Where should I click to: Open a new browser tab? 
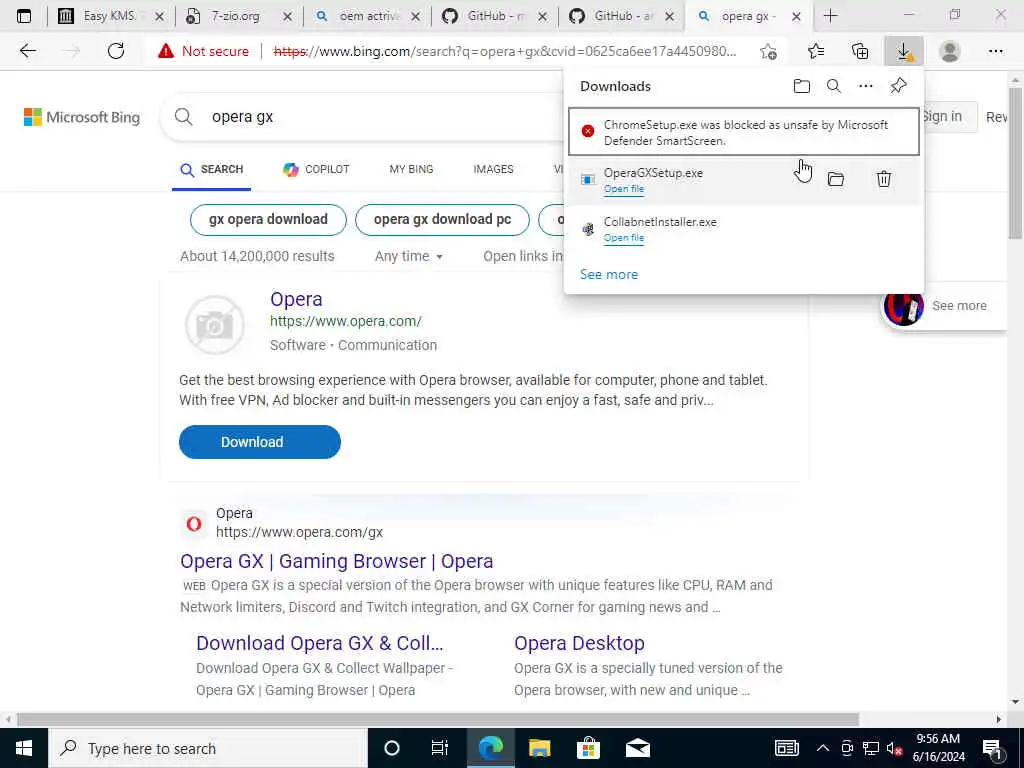(x=831, y=16)
